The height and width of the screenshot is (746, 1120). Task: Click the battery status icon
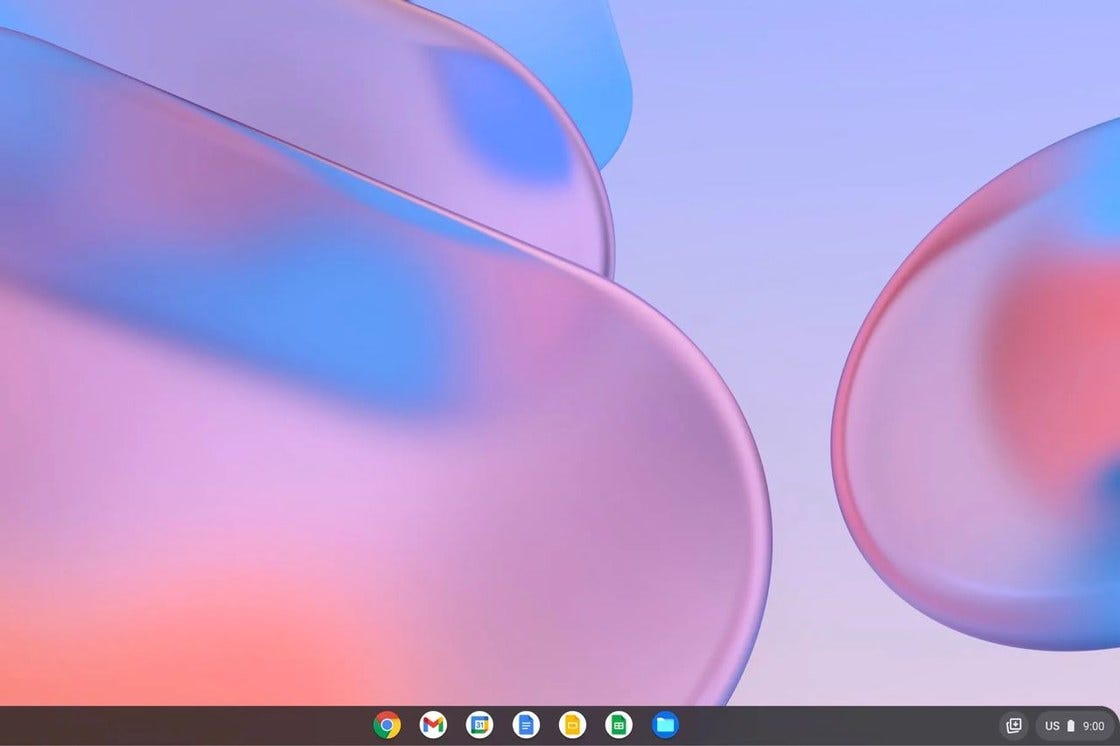(1071, 726)
